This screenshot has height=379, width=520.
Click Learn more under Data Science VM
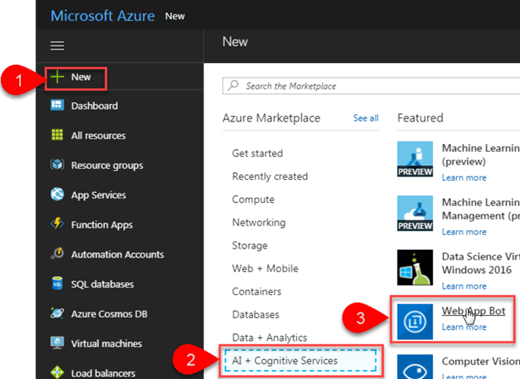coord(464,286)
